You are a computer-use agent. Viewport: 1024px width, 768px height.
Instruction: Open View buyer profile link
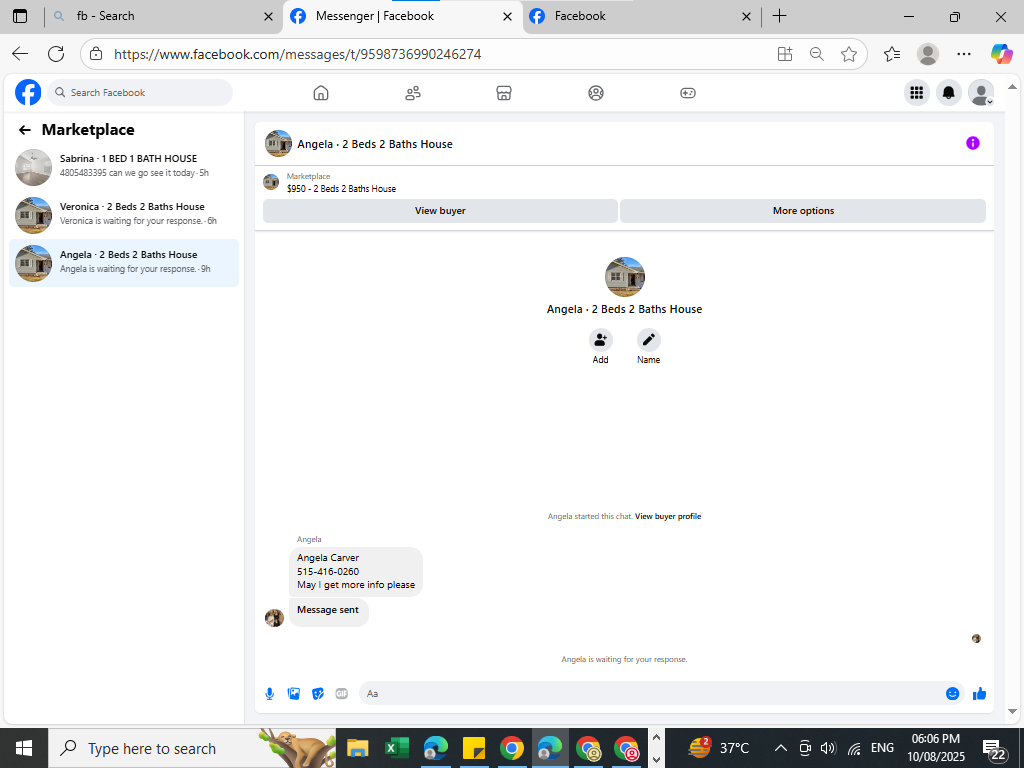click(667, 516)
